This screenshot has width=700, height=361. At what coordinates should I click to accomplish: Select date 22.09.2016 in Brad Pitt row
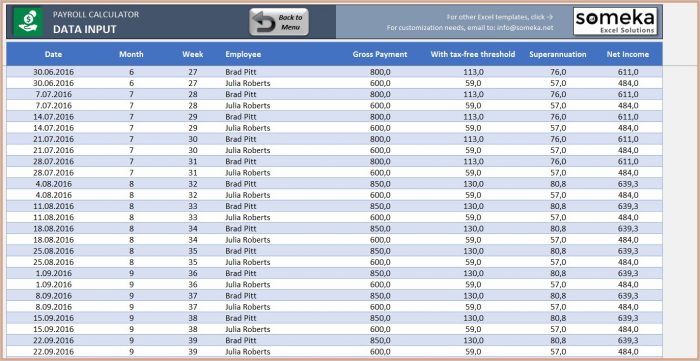[x=54, y=340]
